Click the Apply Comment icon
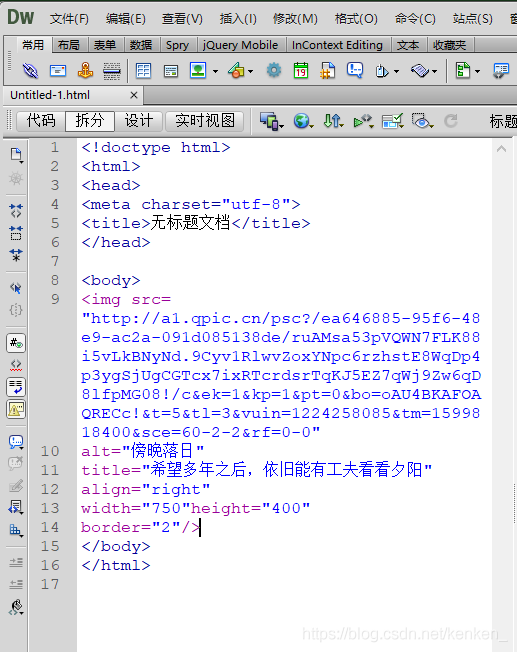Image resolution: width=517 pixels, height=652 pixels. tap(16, 442)
